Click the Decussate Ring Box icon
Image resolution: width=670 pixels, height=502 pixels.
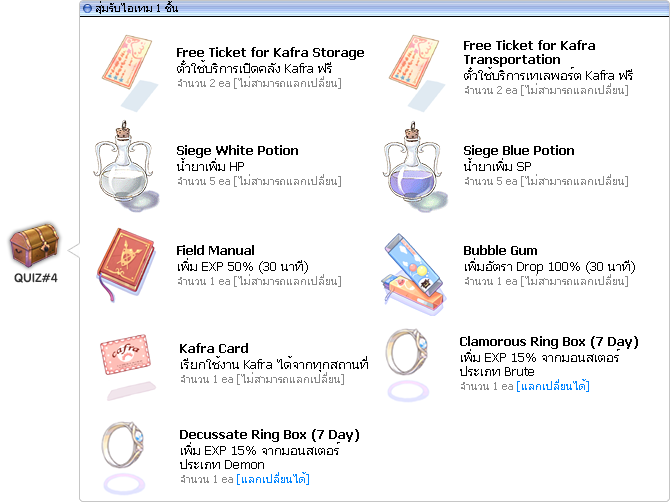tap(126, 451)
